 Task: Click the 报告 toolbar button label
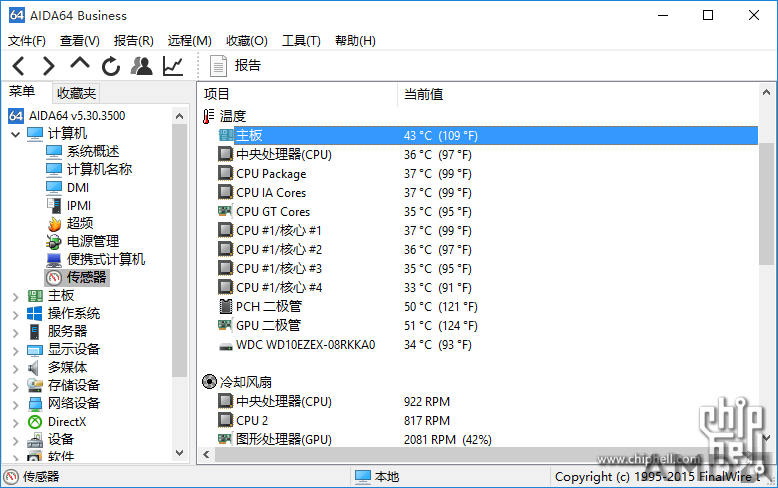click(x=248, y=65)
